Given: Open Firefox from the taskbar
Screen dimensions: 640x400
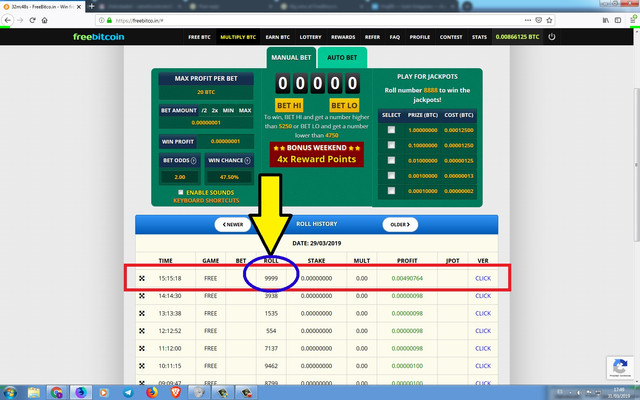Looking at the screenshot, I should [x=152, y=393].
